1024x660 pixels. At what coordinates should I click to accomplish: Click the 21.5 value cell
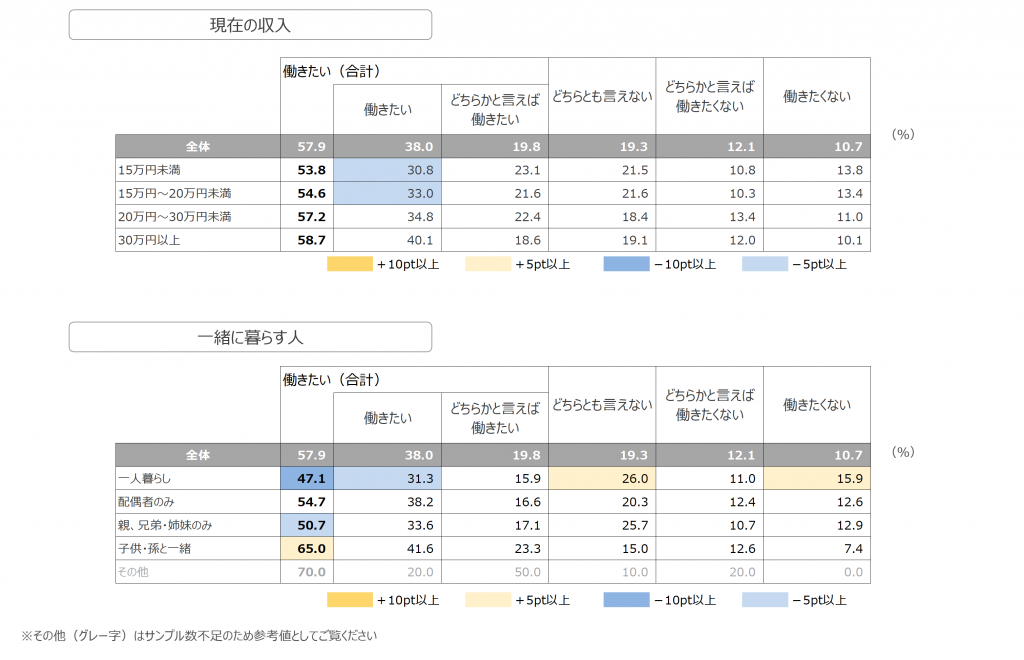pyautogui.click(x=602, y=170)
